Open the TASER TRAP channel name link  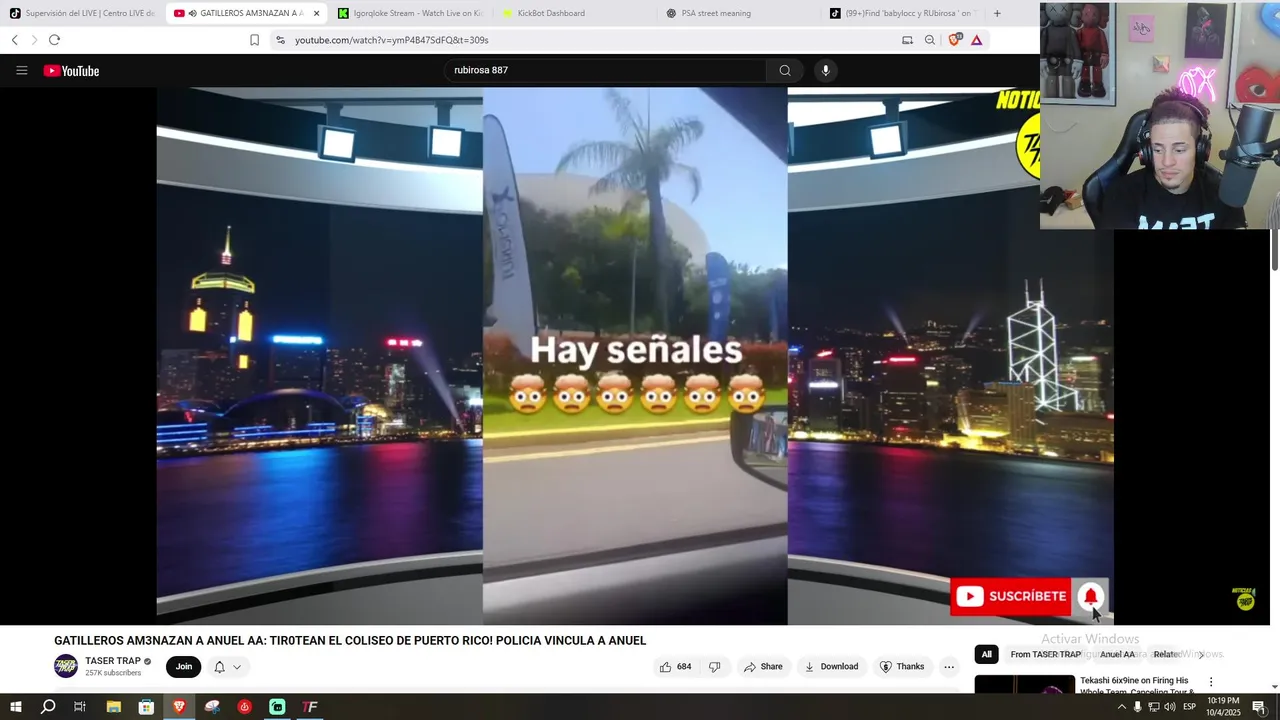coord(113,661)
